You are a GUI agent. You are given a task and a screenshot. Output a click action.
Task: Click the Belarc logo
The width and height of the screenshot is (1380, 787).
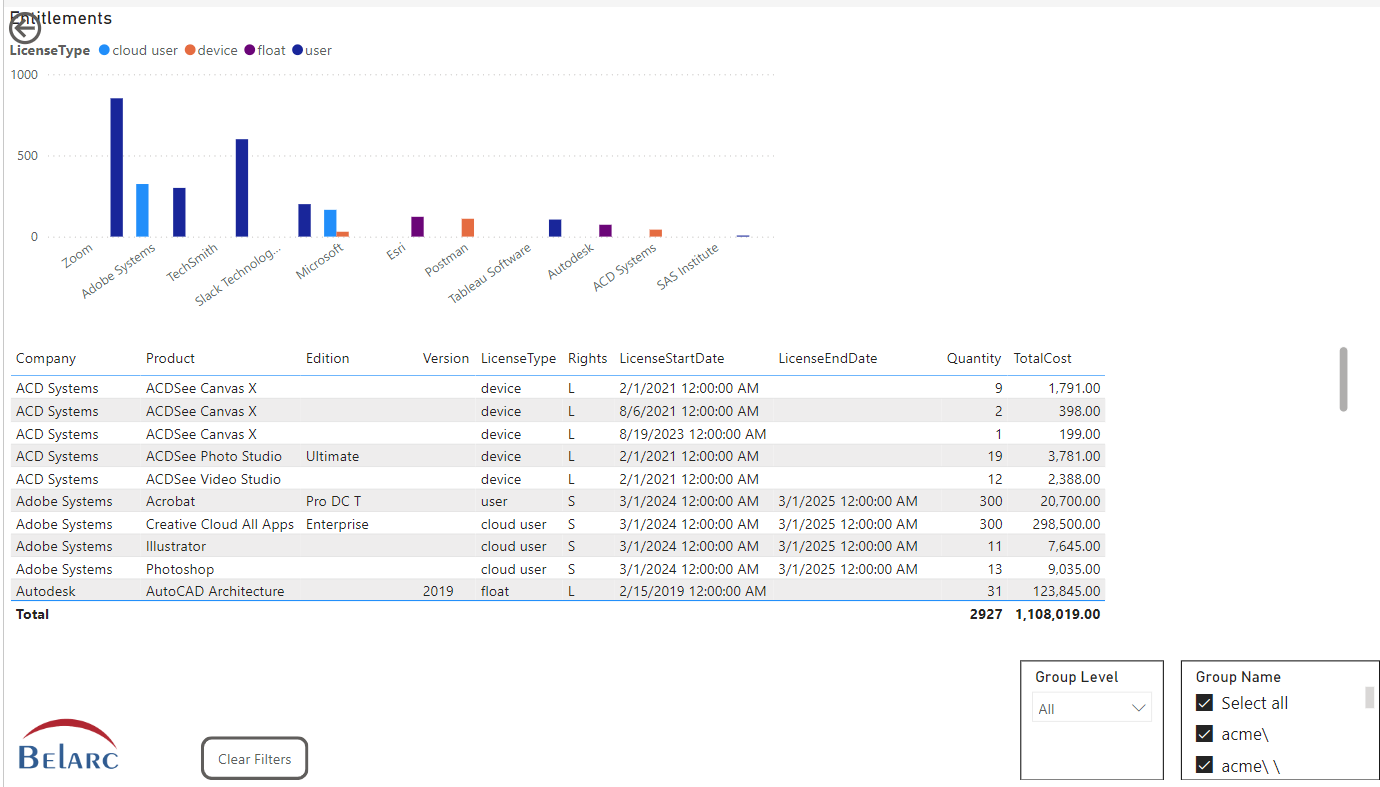point(68,745)
